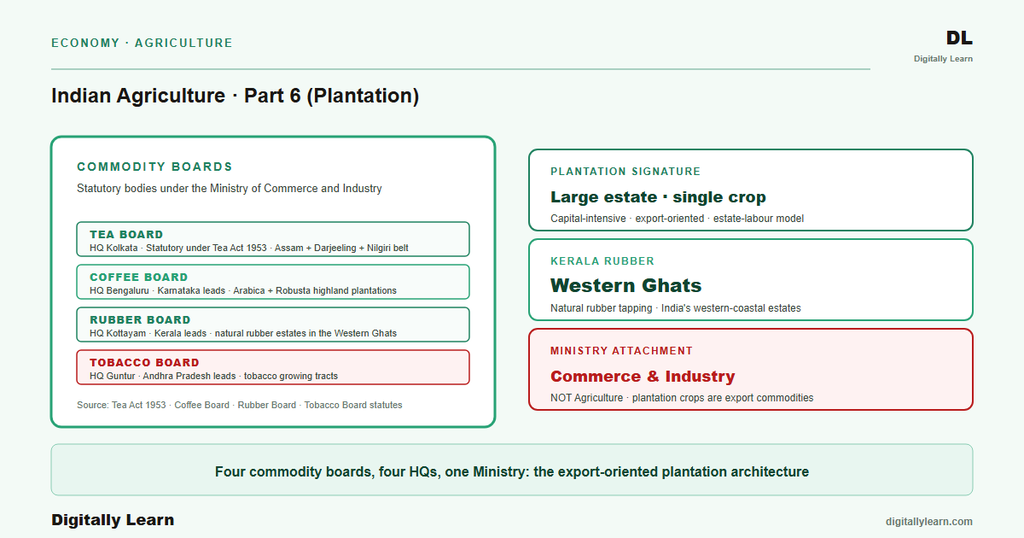This screenshot has height=538, width=1024.
Task: Select the 'Western Ghats' heading
Action: click(x=626, y=285)
